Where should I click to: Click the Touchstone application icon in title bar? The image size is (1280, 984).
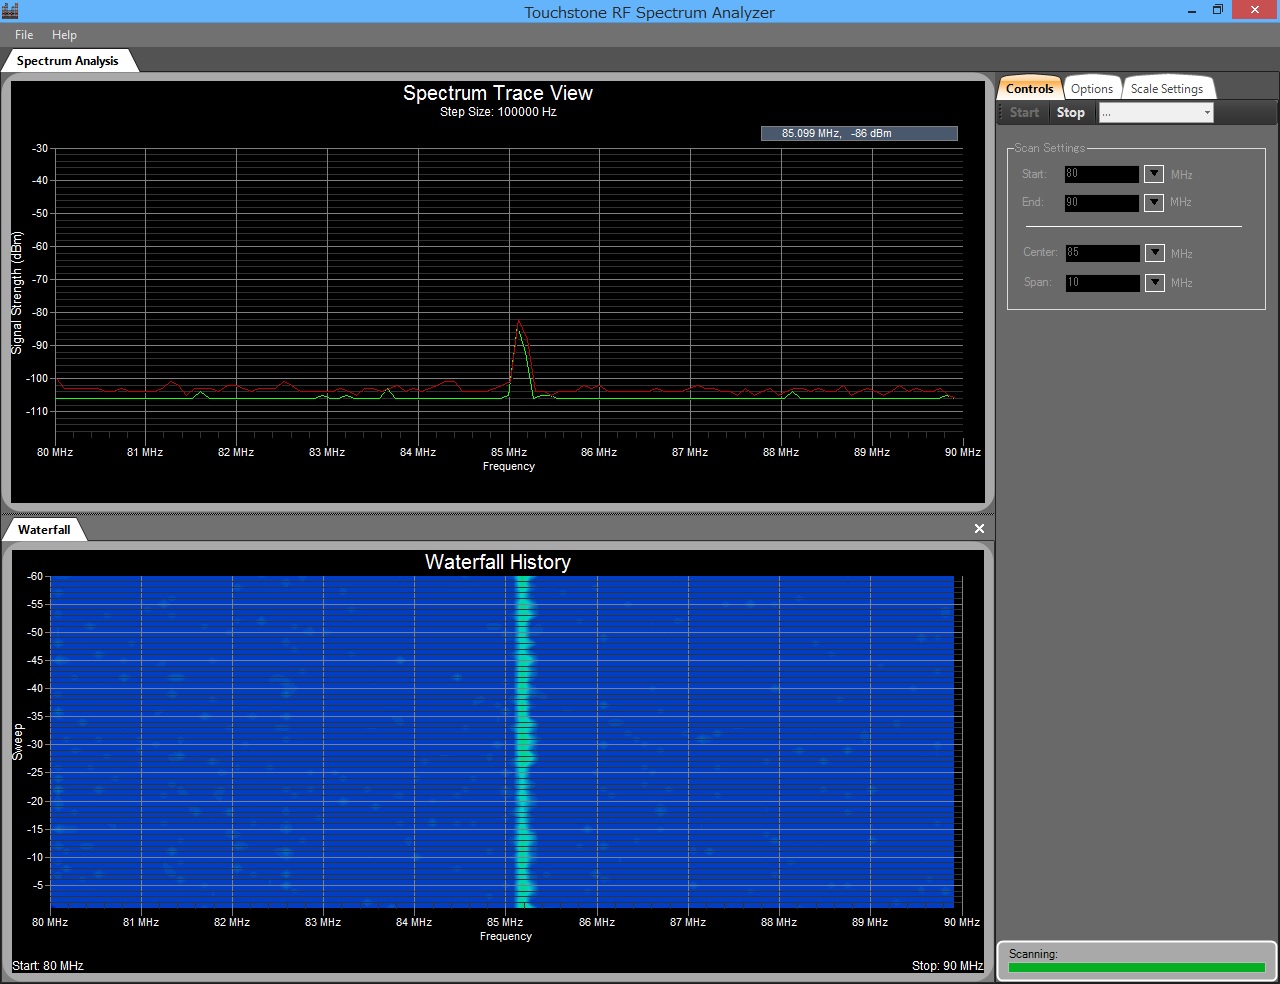point(10,11)
